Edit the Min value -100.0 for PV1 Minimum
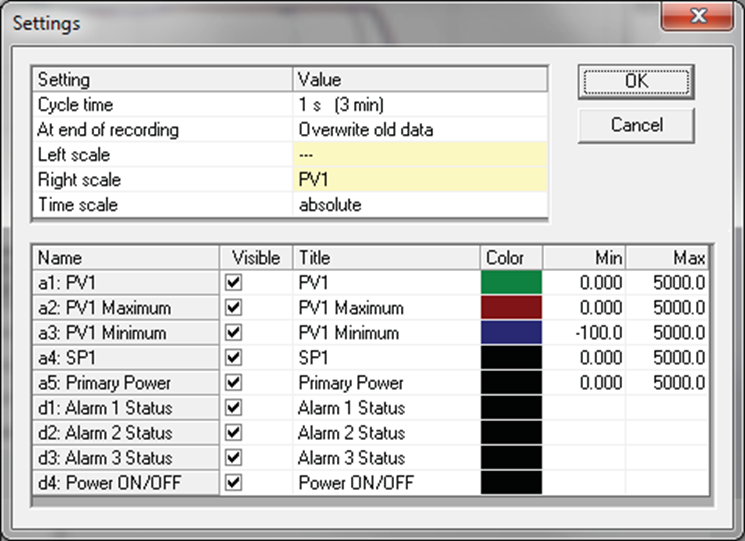 pyautogui.click(x=584, y=332)
